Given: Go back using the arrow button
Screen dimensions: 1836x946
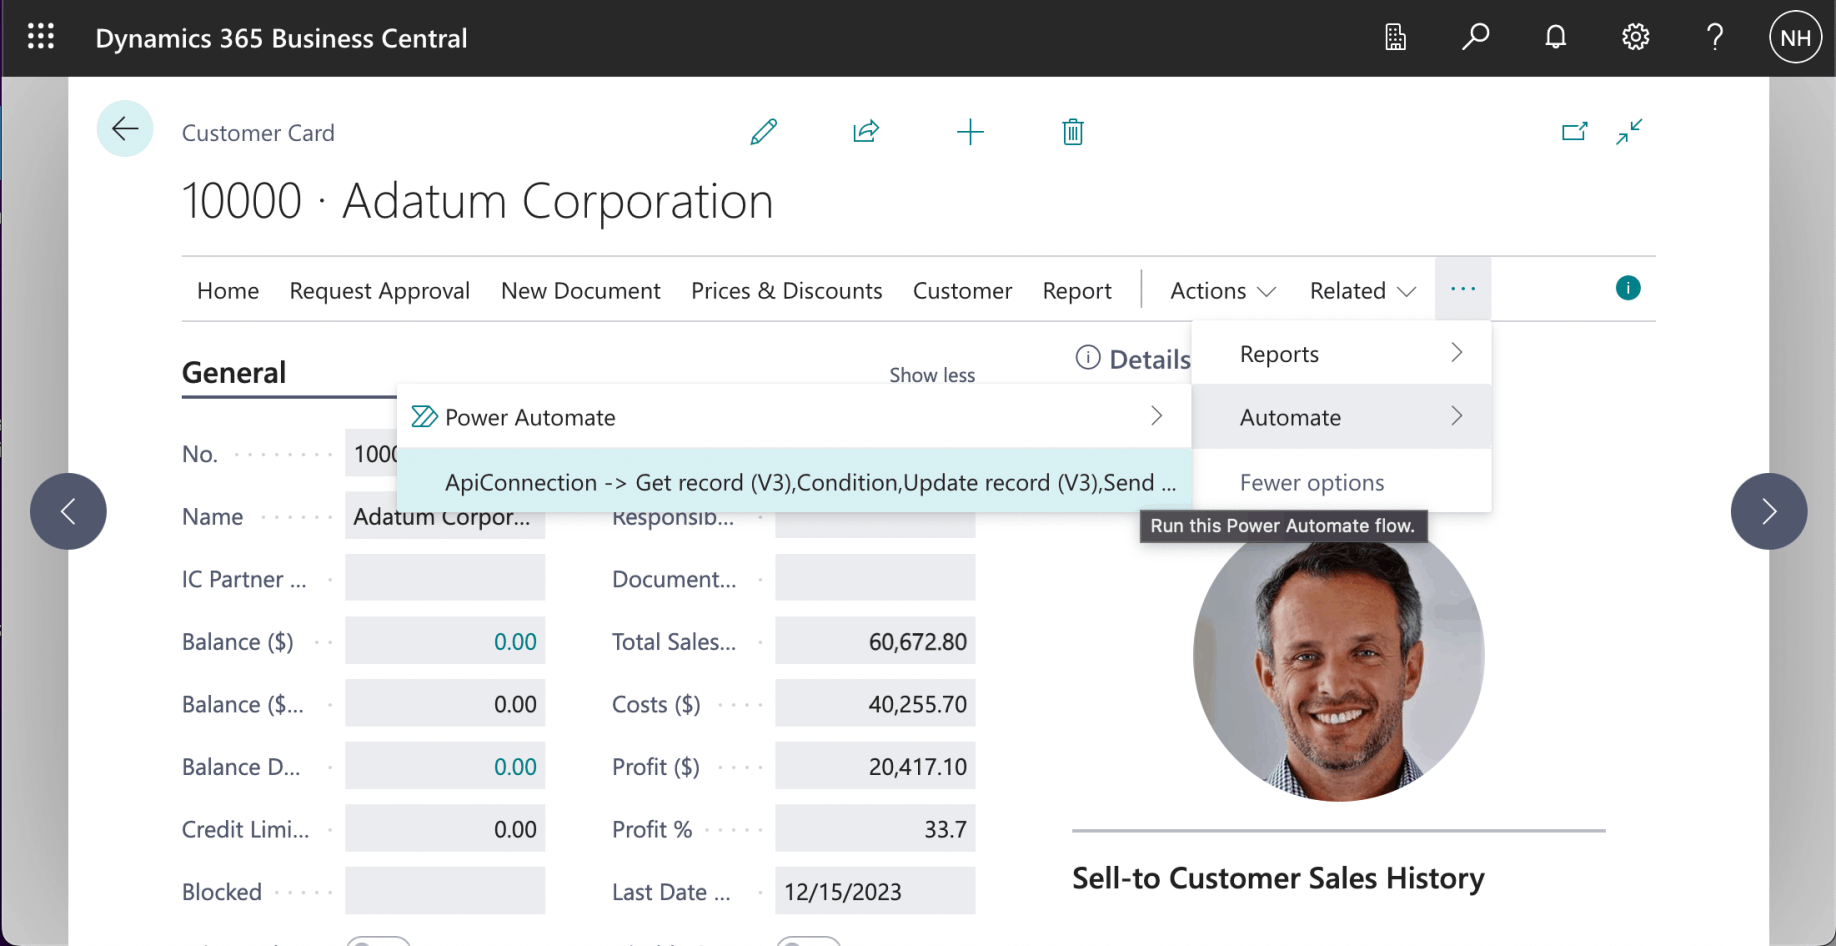Looking at the screenshot, I should (125, 129).
